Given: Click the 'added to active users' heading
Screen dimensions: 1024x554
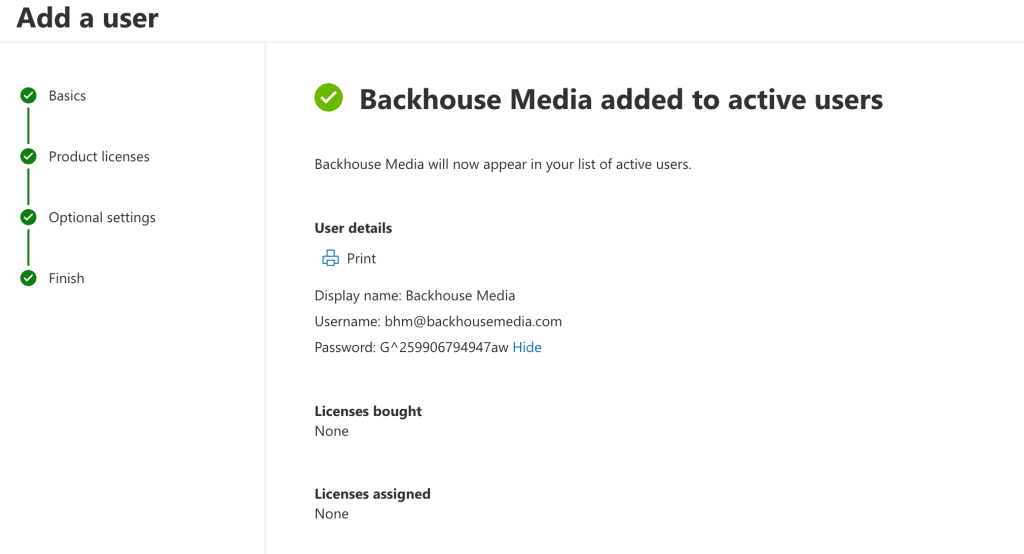Looking at the screenshot, I should point(620,99).
